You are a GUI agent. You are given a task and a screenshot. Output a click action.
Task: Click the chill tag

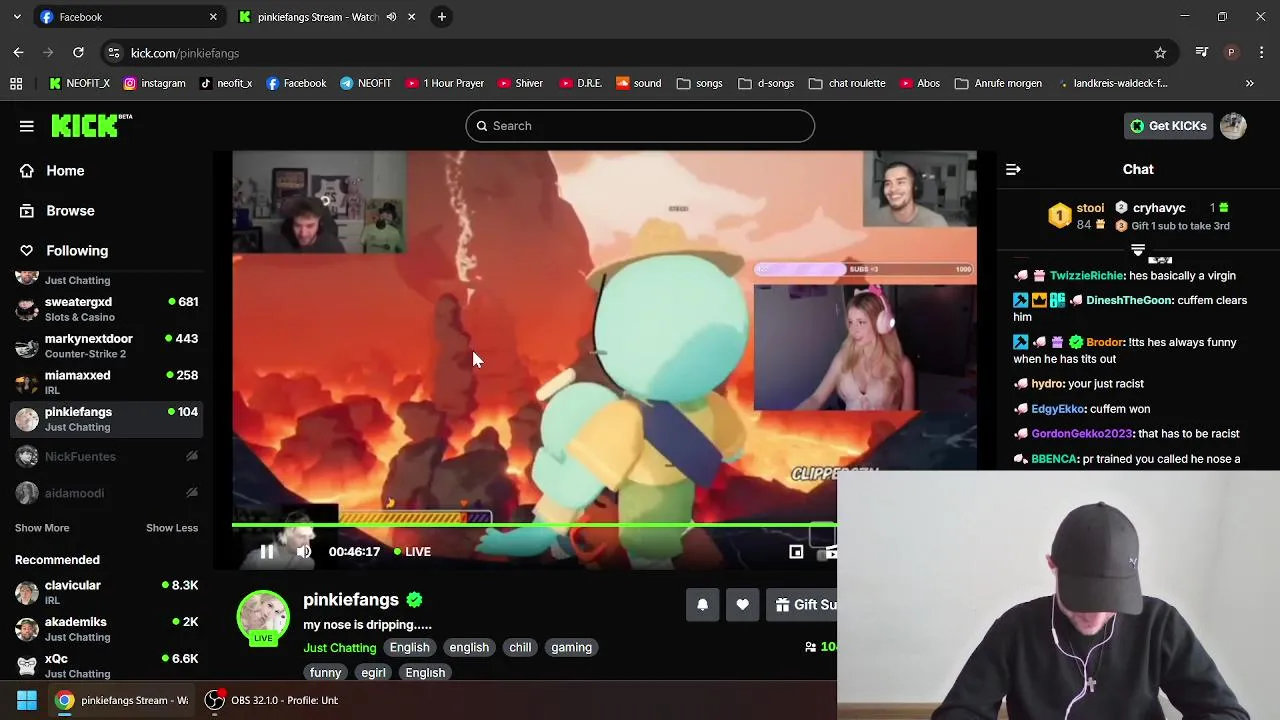[x=520, y=648]
